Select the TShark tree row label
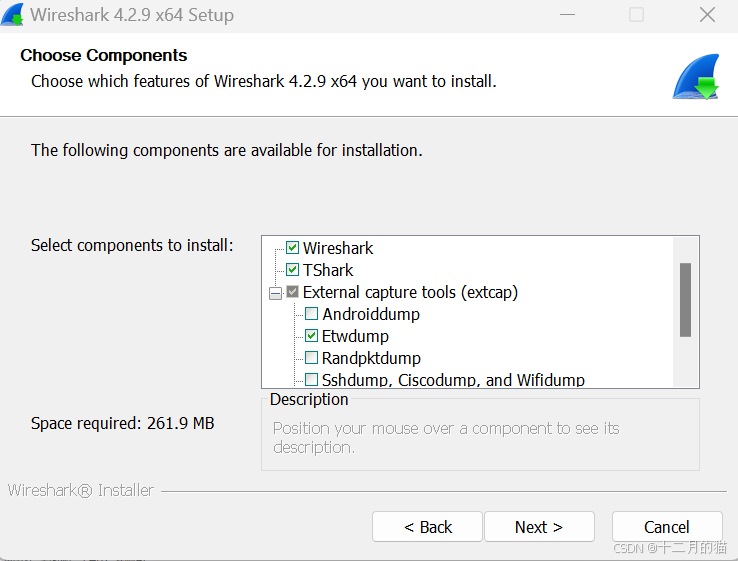This screenshot has height=561, width=738. (328, 270)
